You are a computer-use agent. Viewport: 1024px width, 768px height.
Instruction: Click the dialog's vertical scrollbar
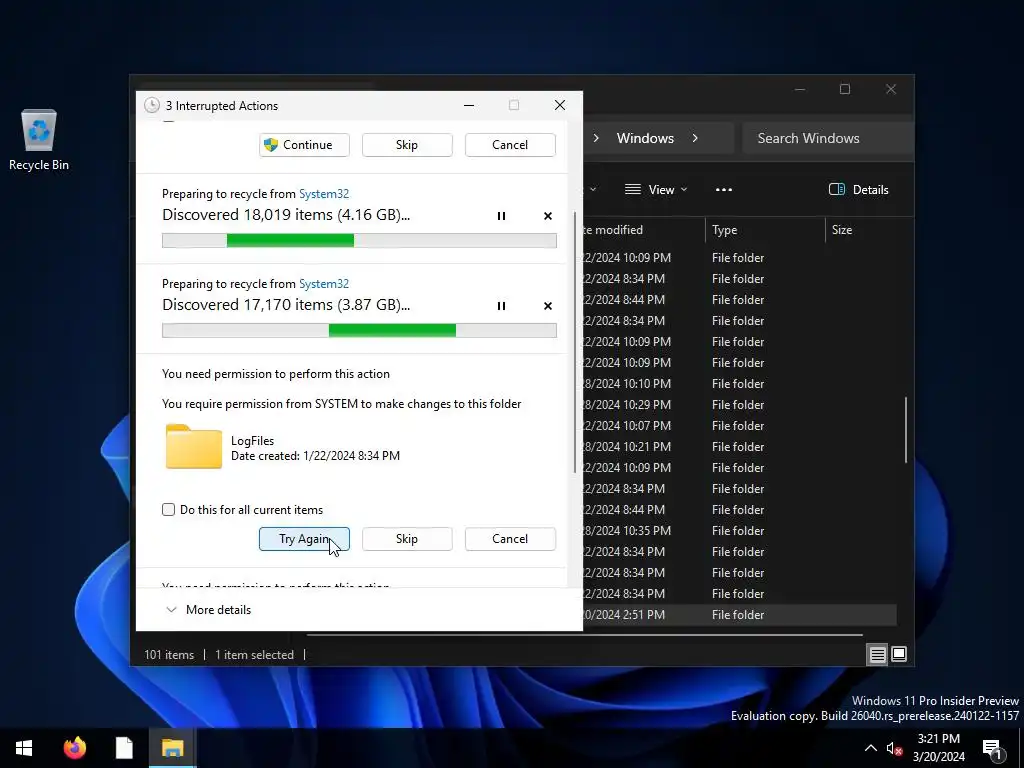coord(575,342)
